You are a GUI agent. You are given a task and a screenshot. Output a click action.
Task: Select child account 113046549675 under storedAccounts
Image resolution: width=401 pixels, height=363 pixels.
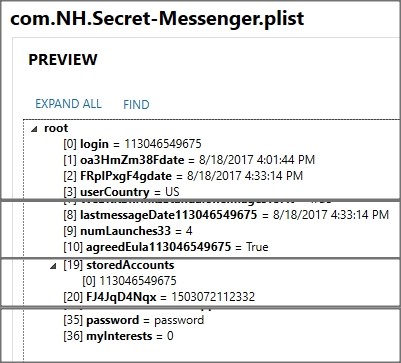[x=129, y=281]
